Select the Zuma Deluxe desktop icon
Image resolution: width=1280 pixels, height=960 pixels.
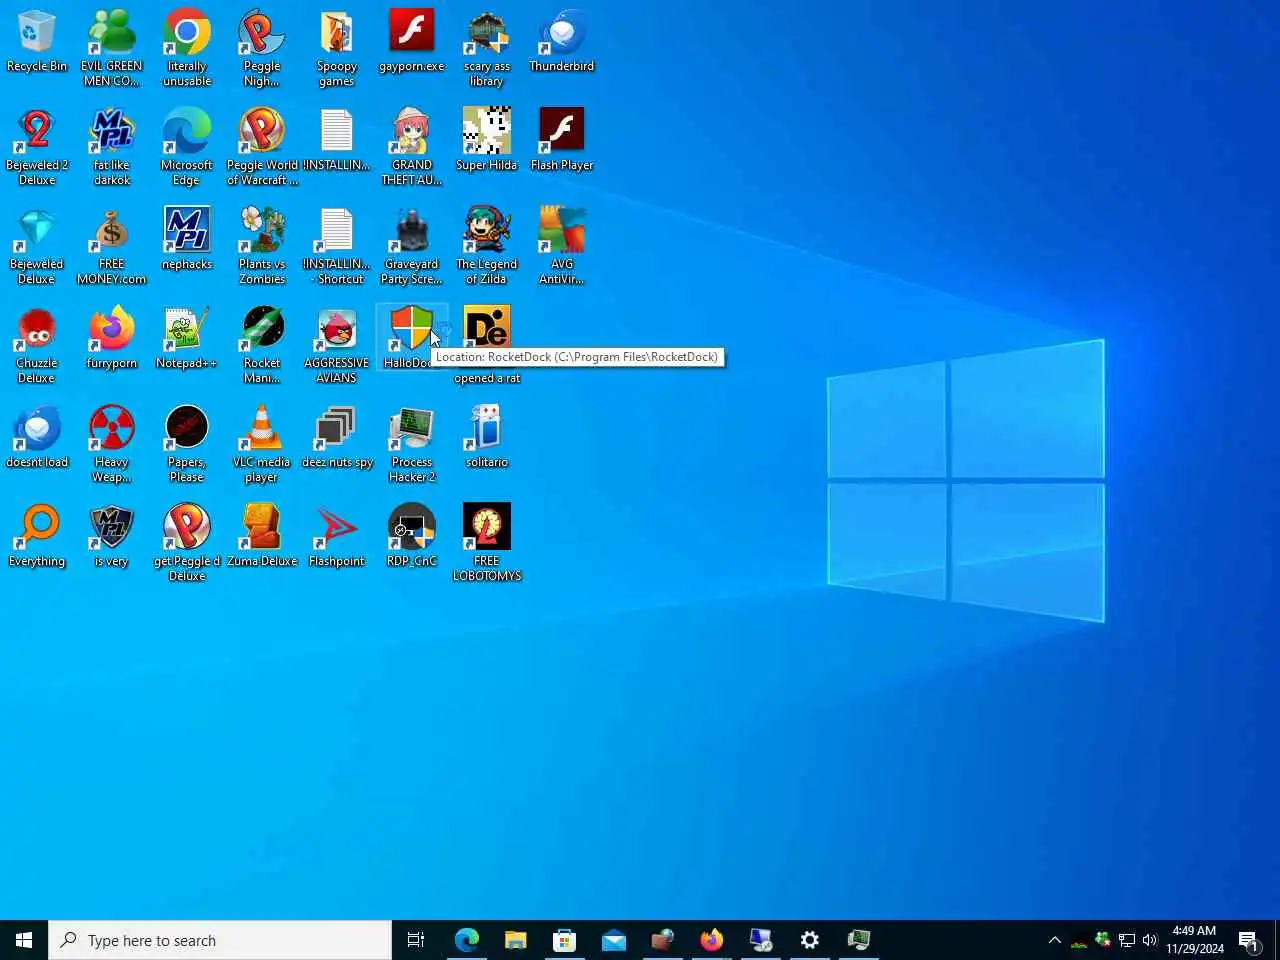pyautogui.click(x=262, y=537)
